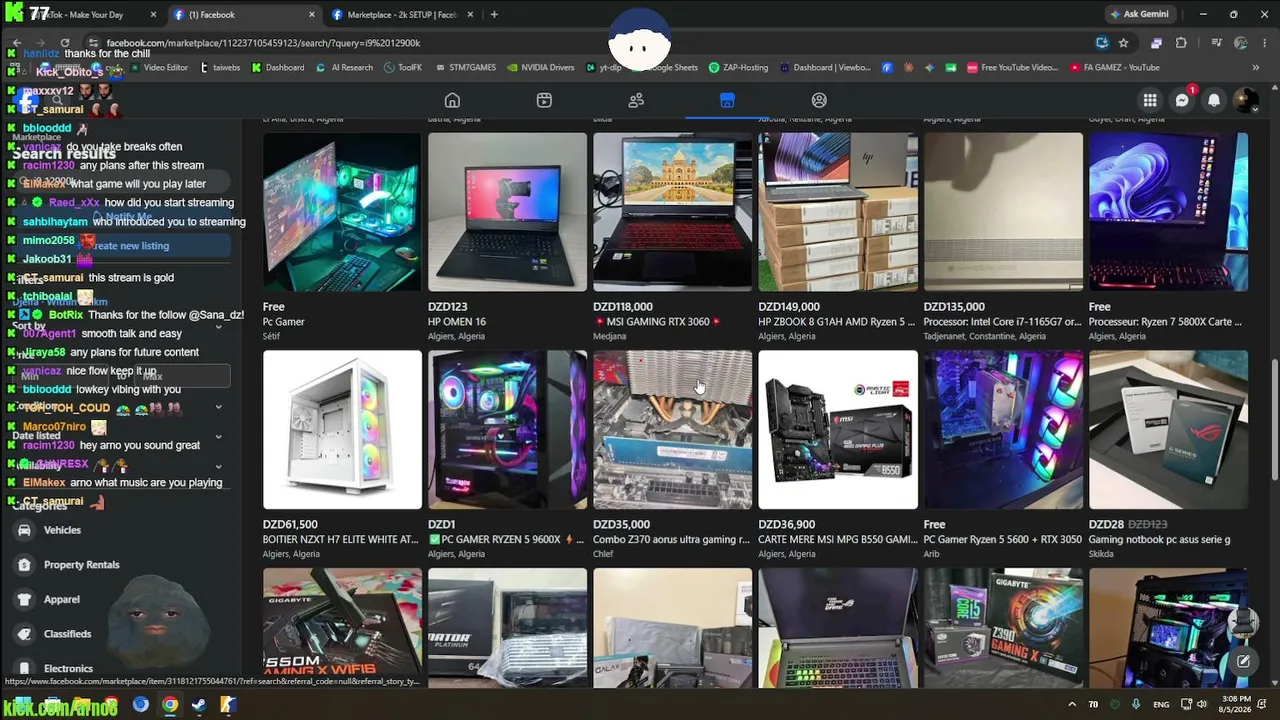Screen dimensions: 1280x720
Task: Click the Property Rentals category icon
Action: coord(24,565)
